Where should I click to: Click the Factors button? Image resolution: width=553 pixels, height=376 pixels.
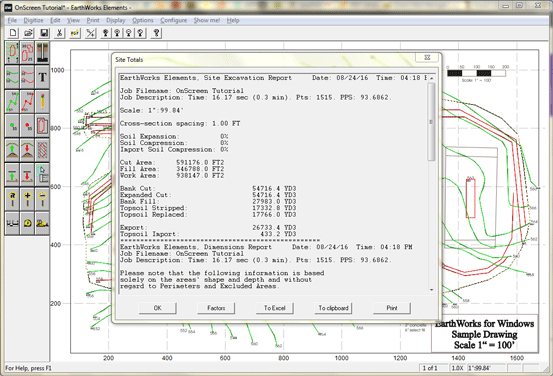216,308
